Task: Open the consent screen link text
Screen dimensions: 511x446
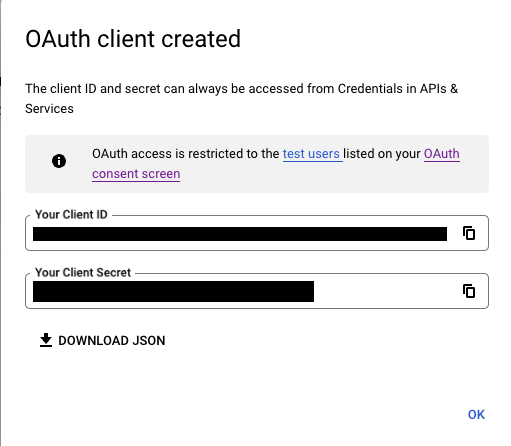Action: [x=136, y=174]
